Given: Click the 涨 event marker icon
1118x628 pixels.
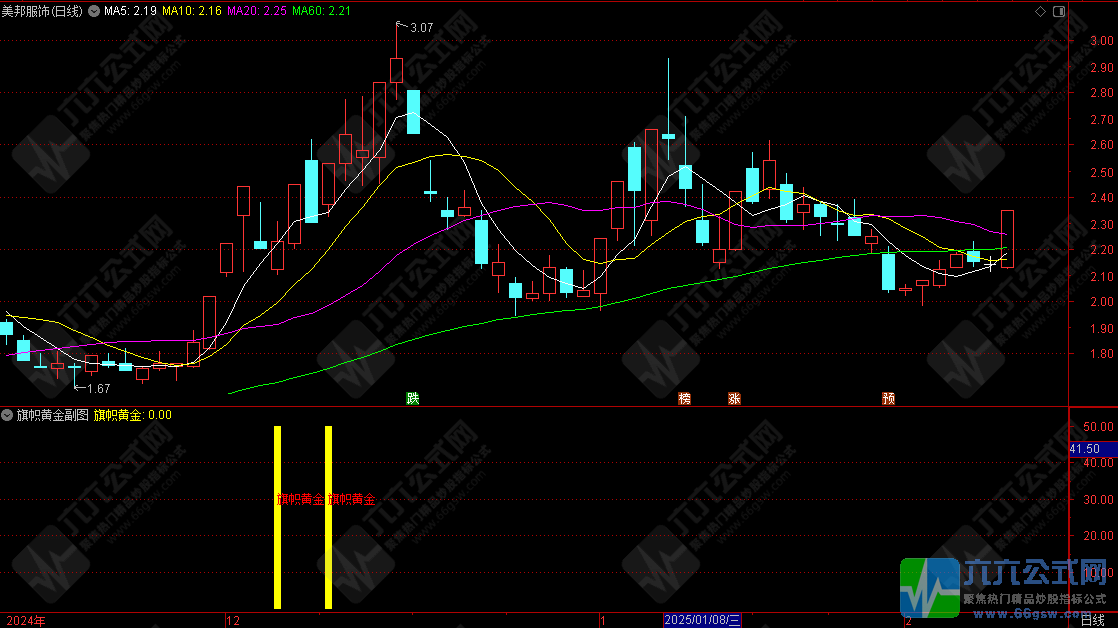Looking at the screenshot, I should tap(735, 398).
